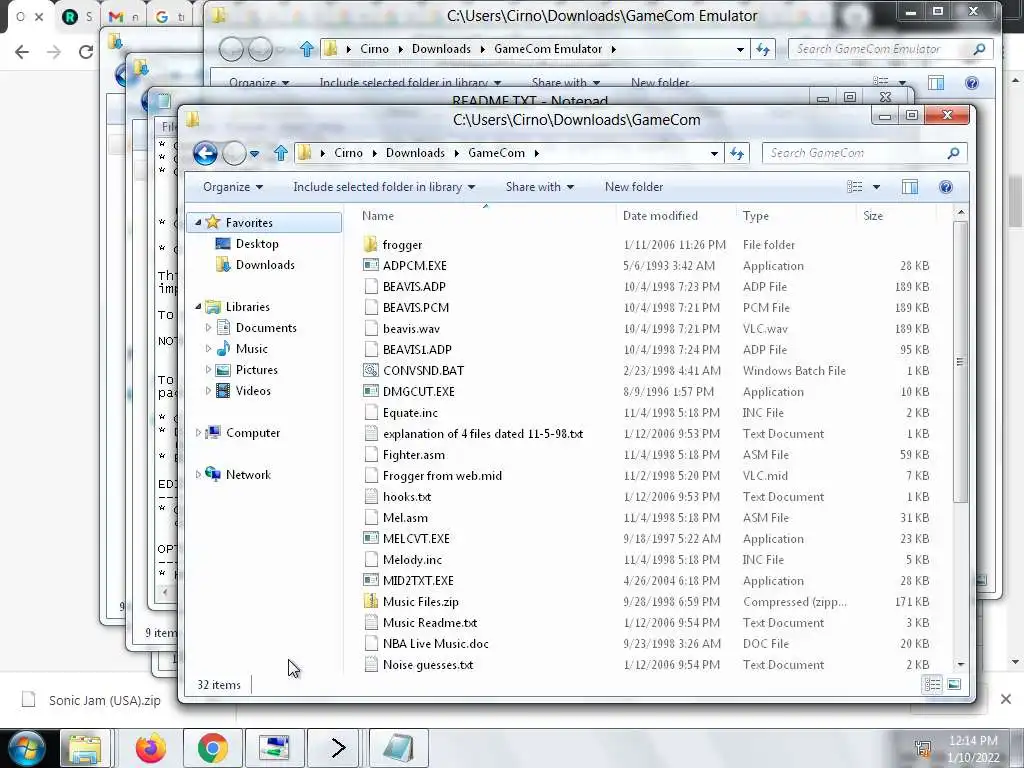Select file explanation of 4 files dated 11-5-98.txt
This screenshot has height=768, width=1024.
[x=483, y=434]
